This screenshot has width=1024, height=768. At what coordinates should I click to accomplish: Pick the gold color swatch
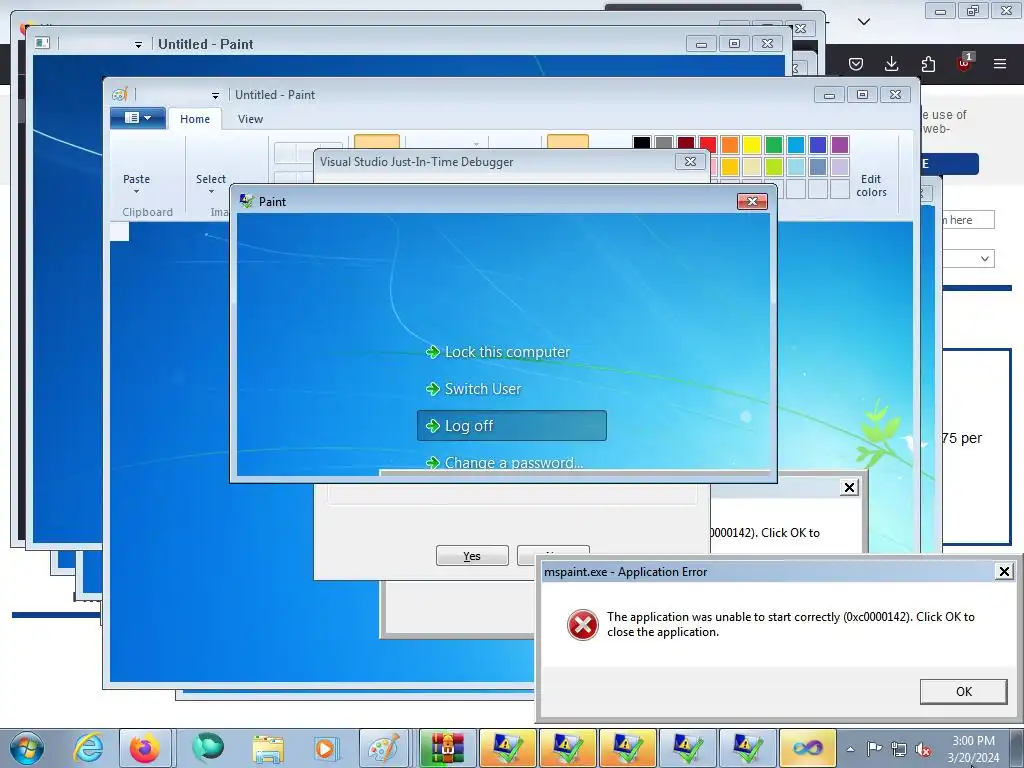click(730, 167)
